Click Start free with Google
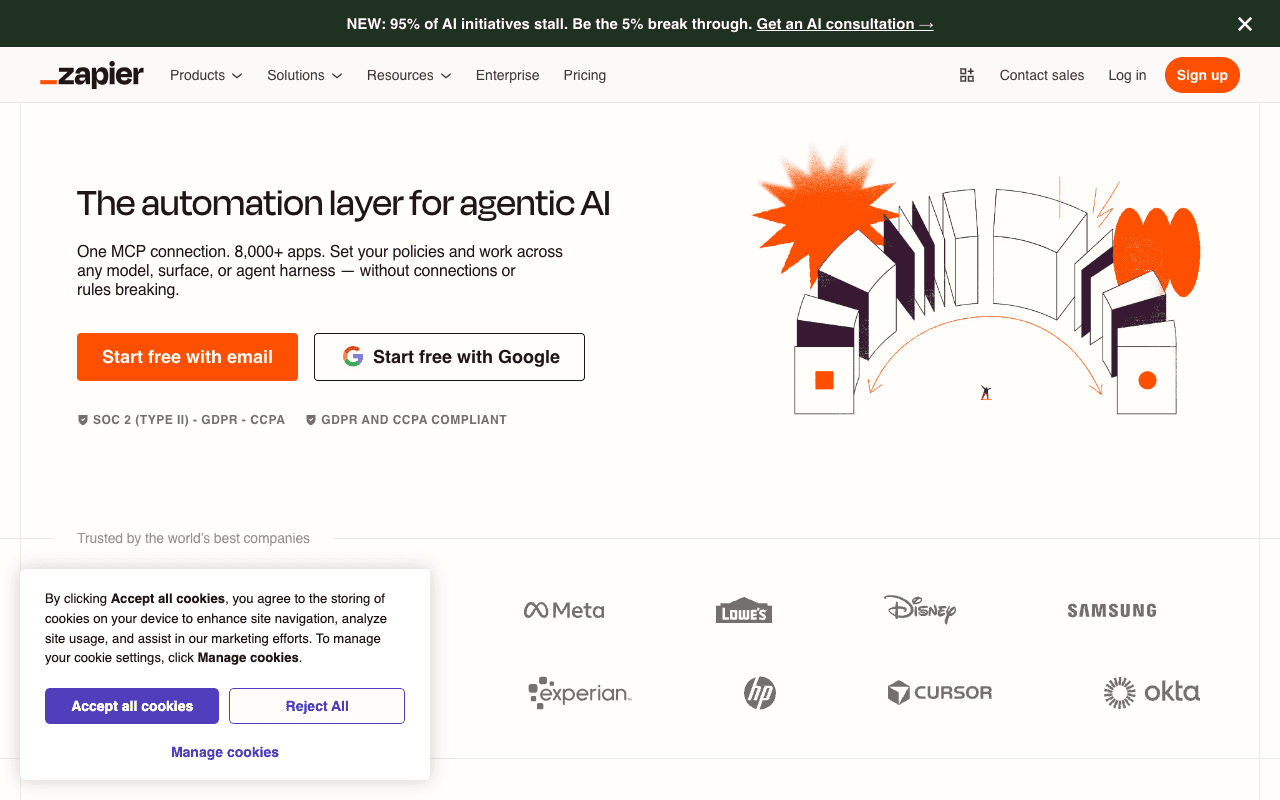The image size is (1280, 800). pos(449,357)
